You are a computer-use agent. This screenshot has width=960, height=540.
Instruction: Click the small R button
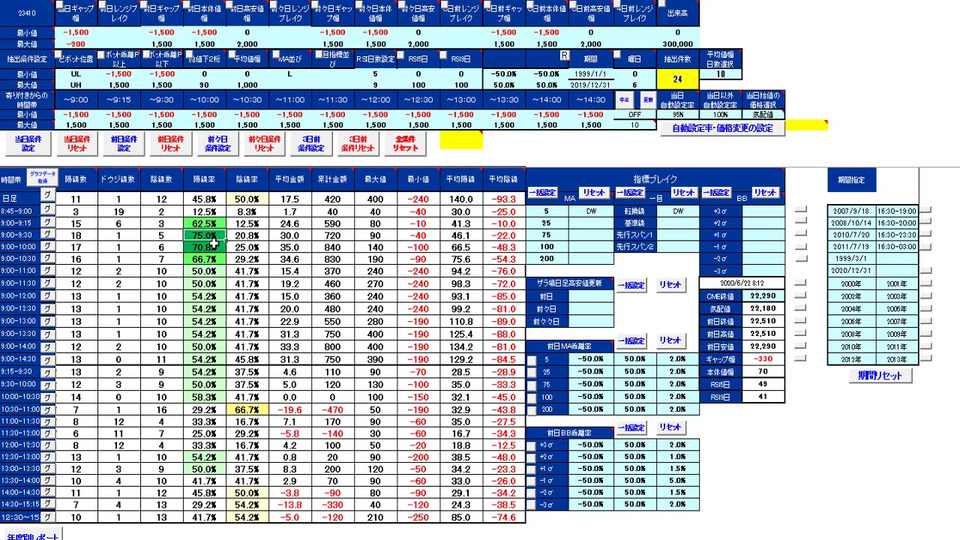pos(564,56)
